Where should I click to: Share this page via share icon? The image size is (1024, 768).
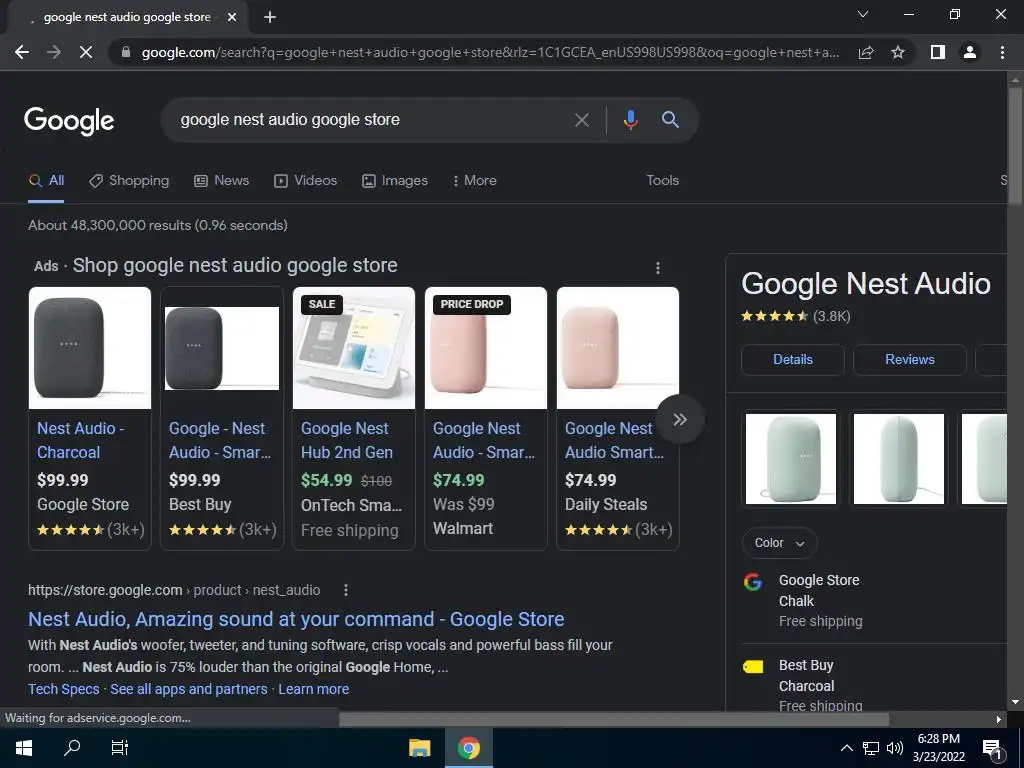866,52
